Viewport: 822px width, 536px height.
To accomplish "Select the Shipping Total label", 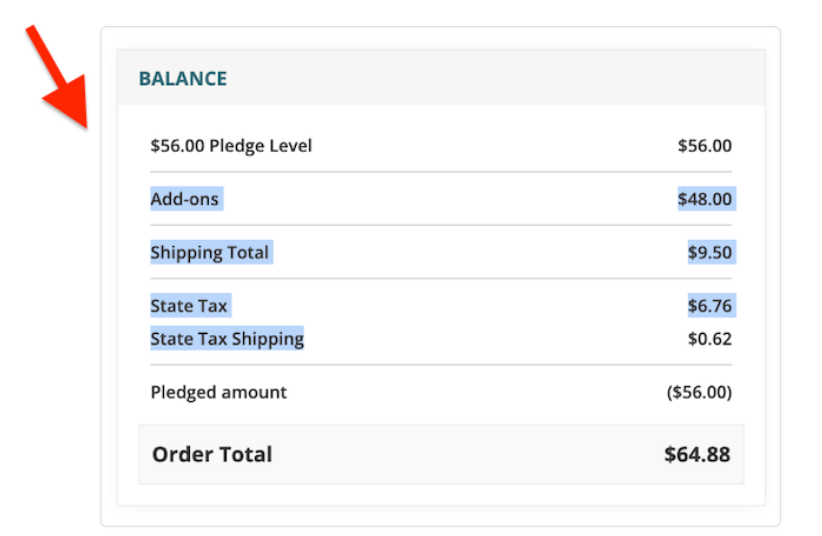I will click(210, 252).
